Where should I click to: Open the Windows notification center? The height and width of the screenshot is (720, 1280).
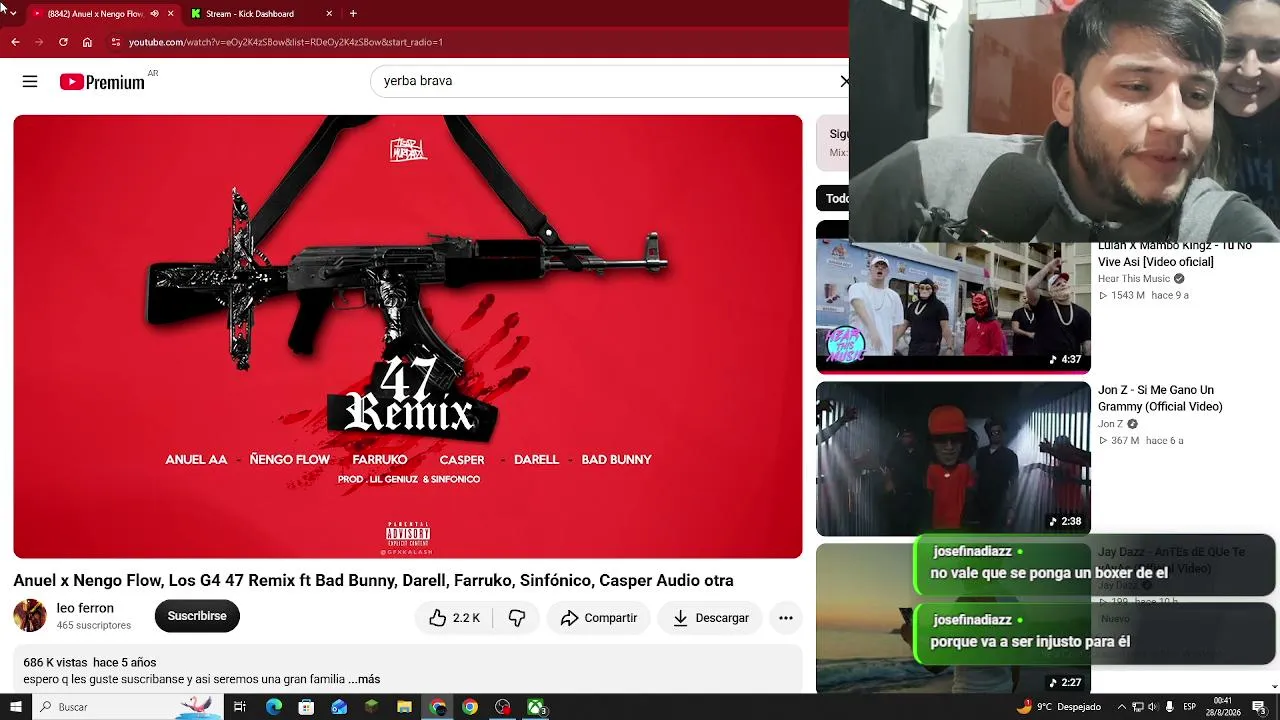(x=1259, y=707)
